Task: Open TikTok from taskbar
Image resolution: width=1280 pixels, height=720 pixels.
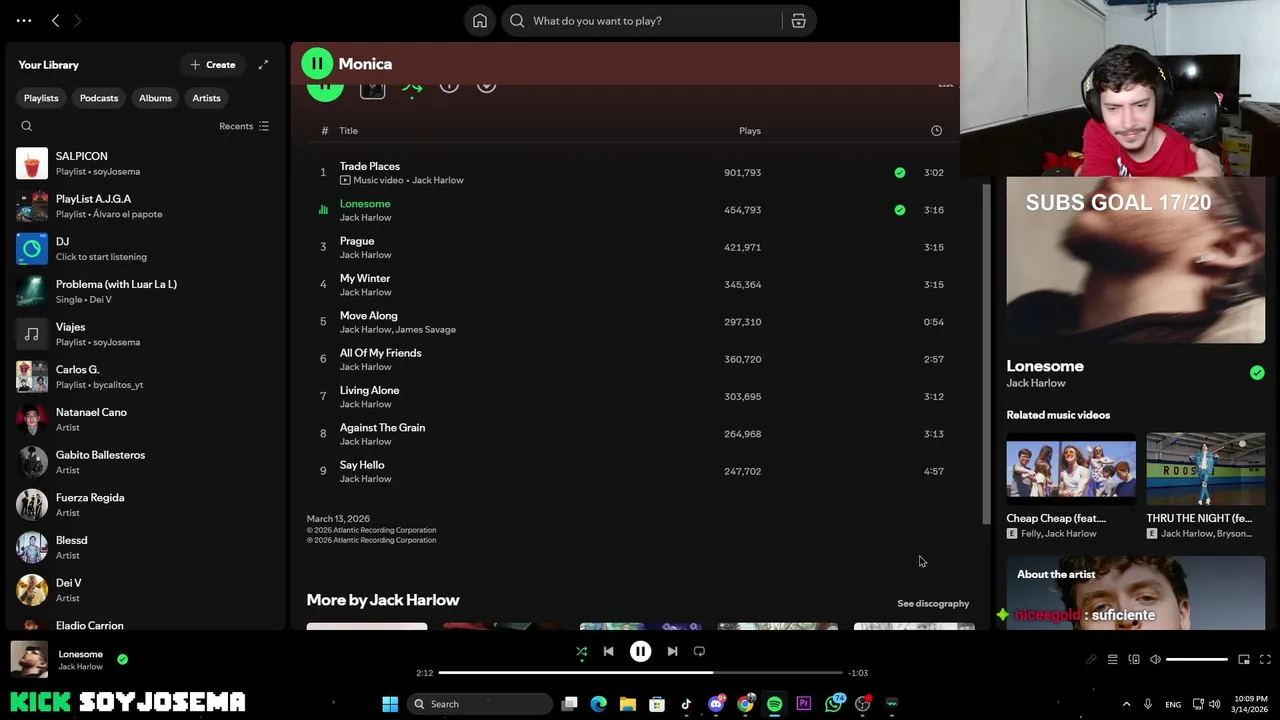Action: pyautogui.click(x=686, y=704)
